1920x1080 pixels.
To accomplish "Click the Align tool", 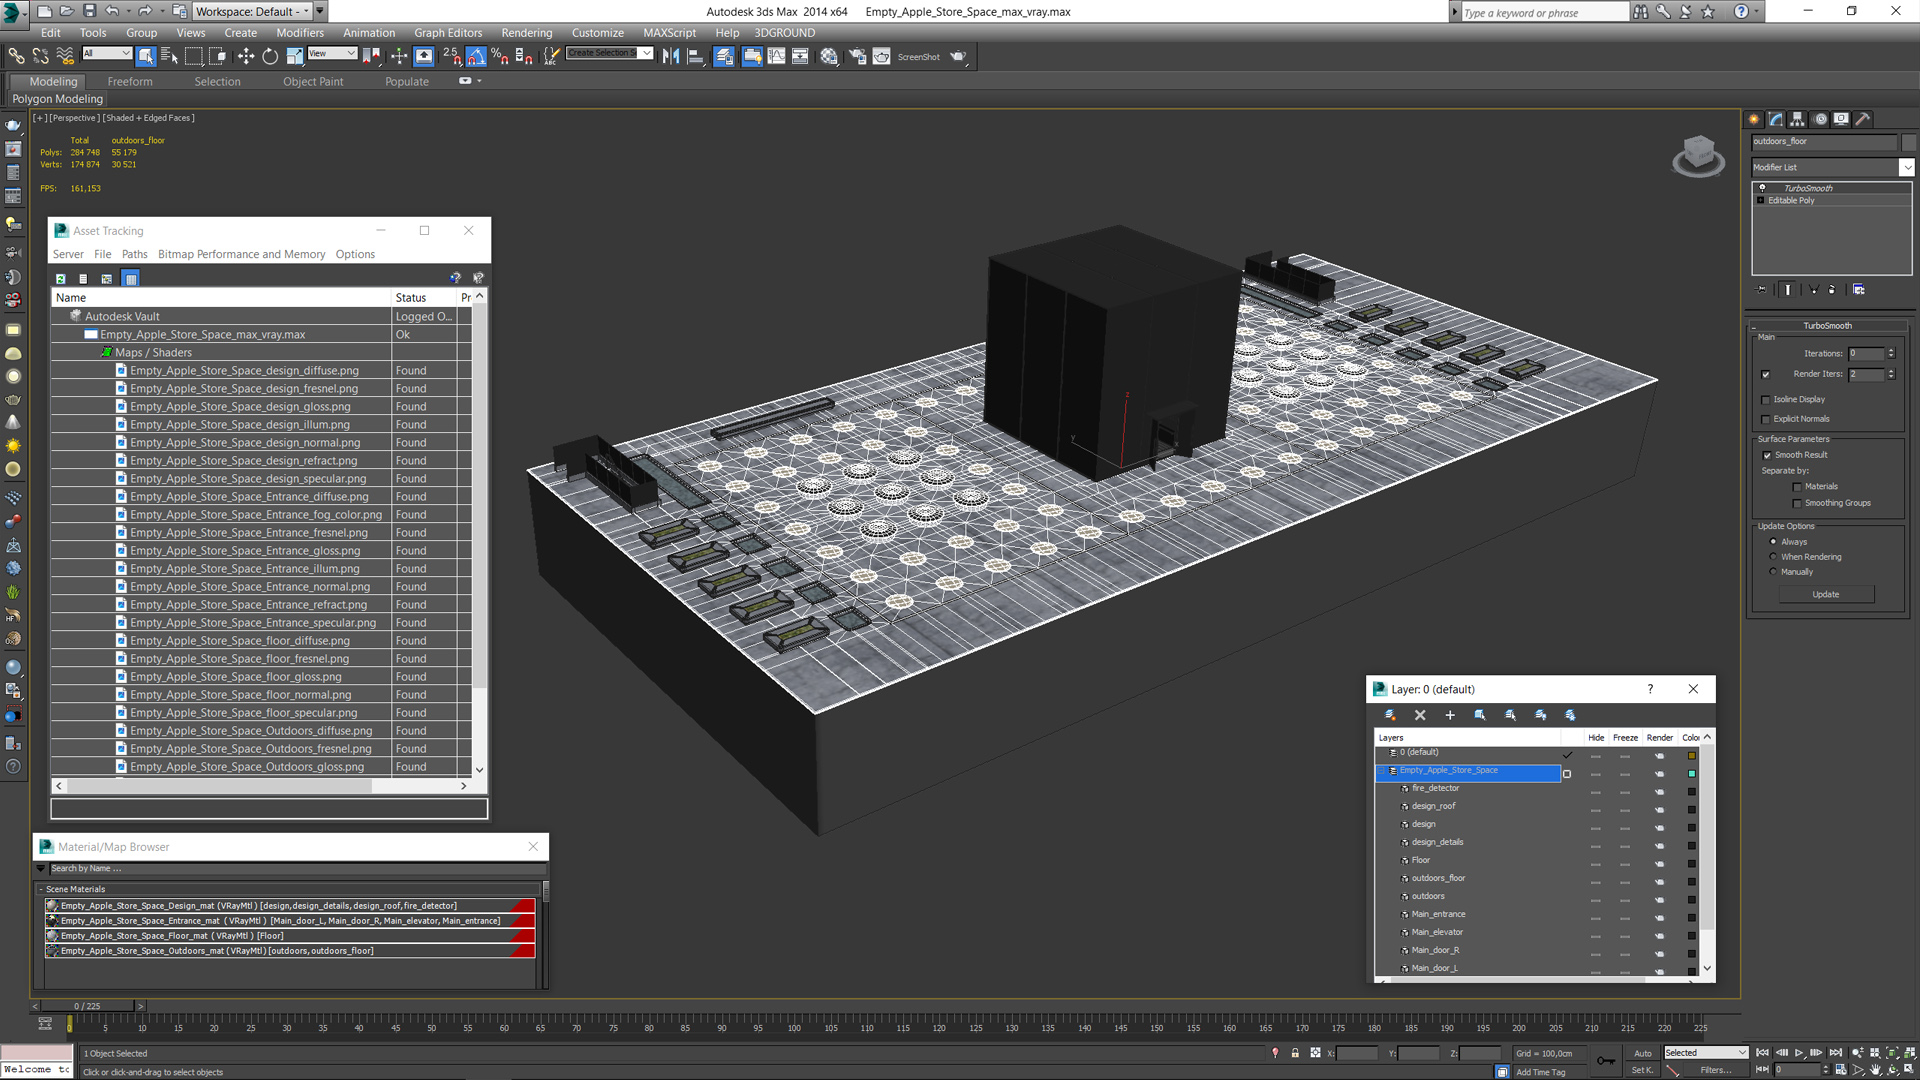I will pos(695,56).
